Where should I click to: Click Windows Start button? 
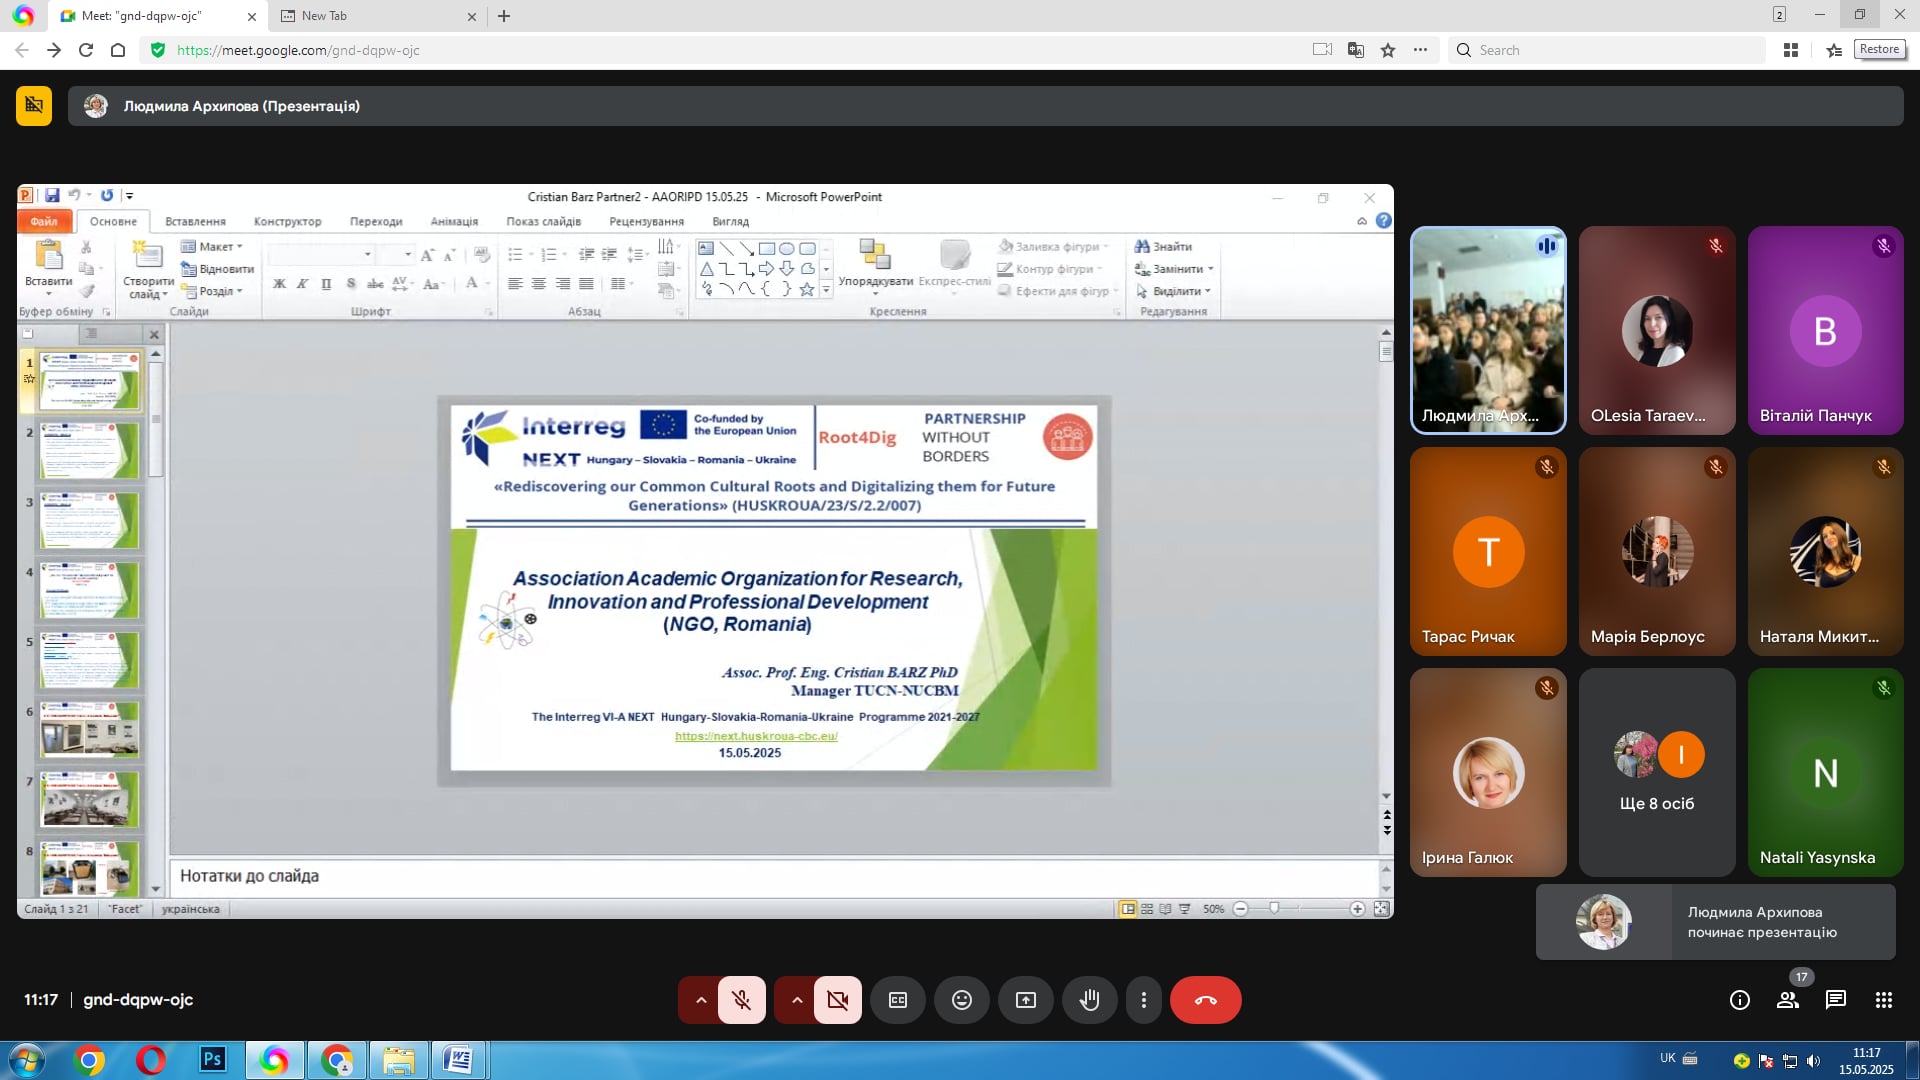point(27,1060)
